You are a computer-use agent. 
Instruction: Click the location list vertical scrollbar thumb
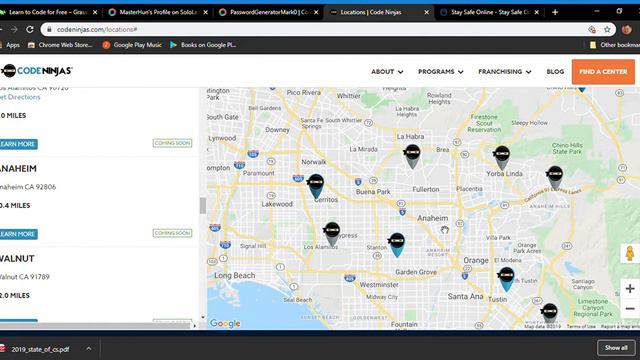click(202, 206)
